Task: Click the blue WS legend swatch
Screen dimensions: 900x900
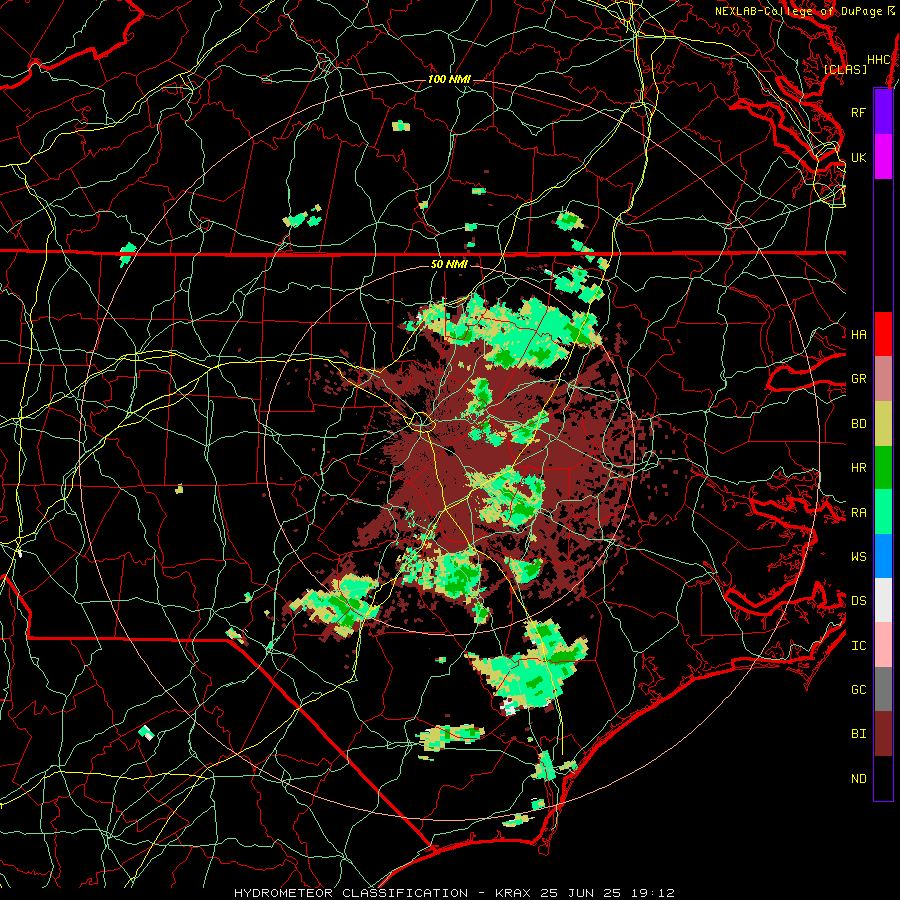Action: click(x=883, y=556)
